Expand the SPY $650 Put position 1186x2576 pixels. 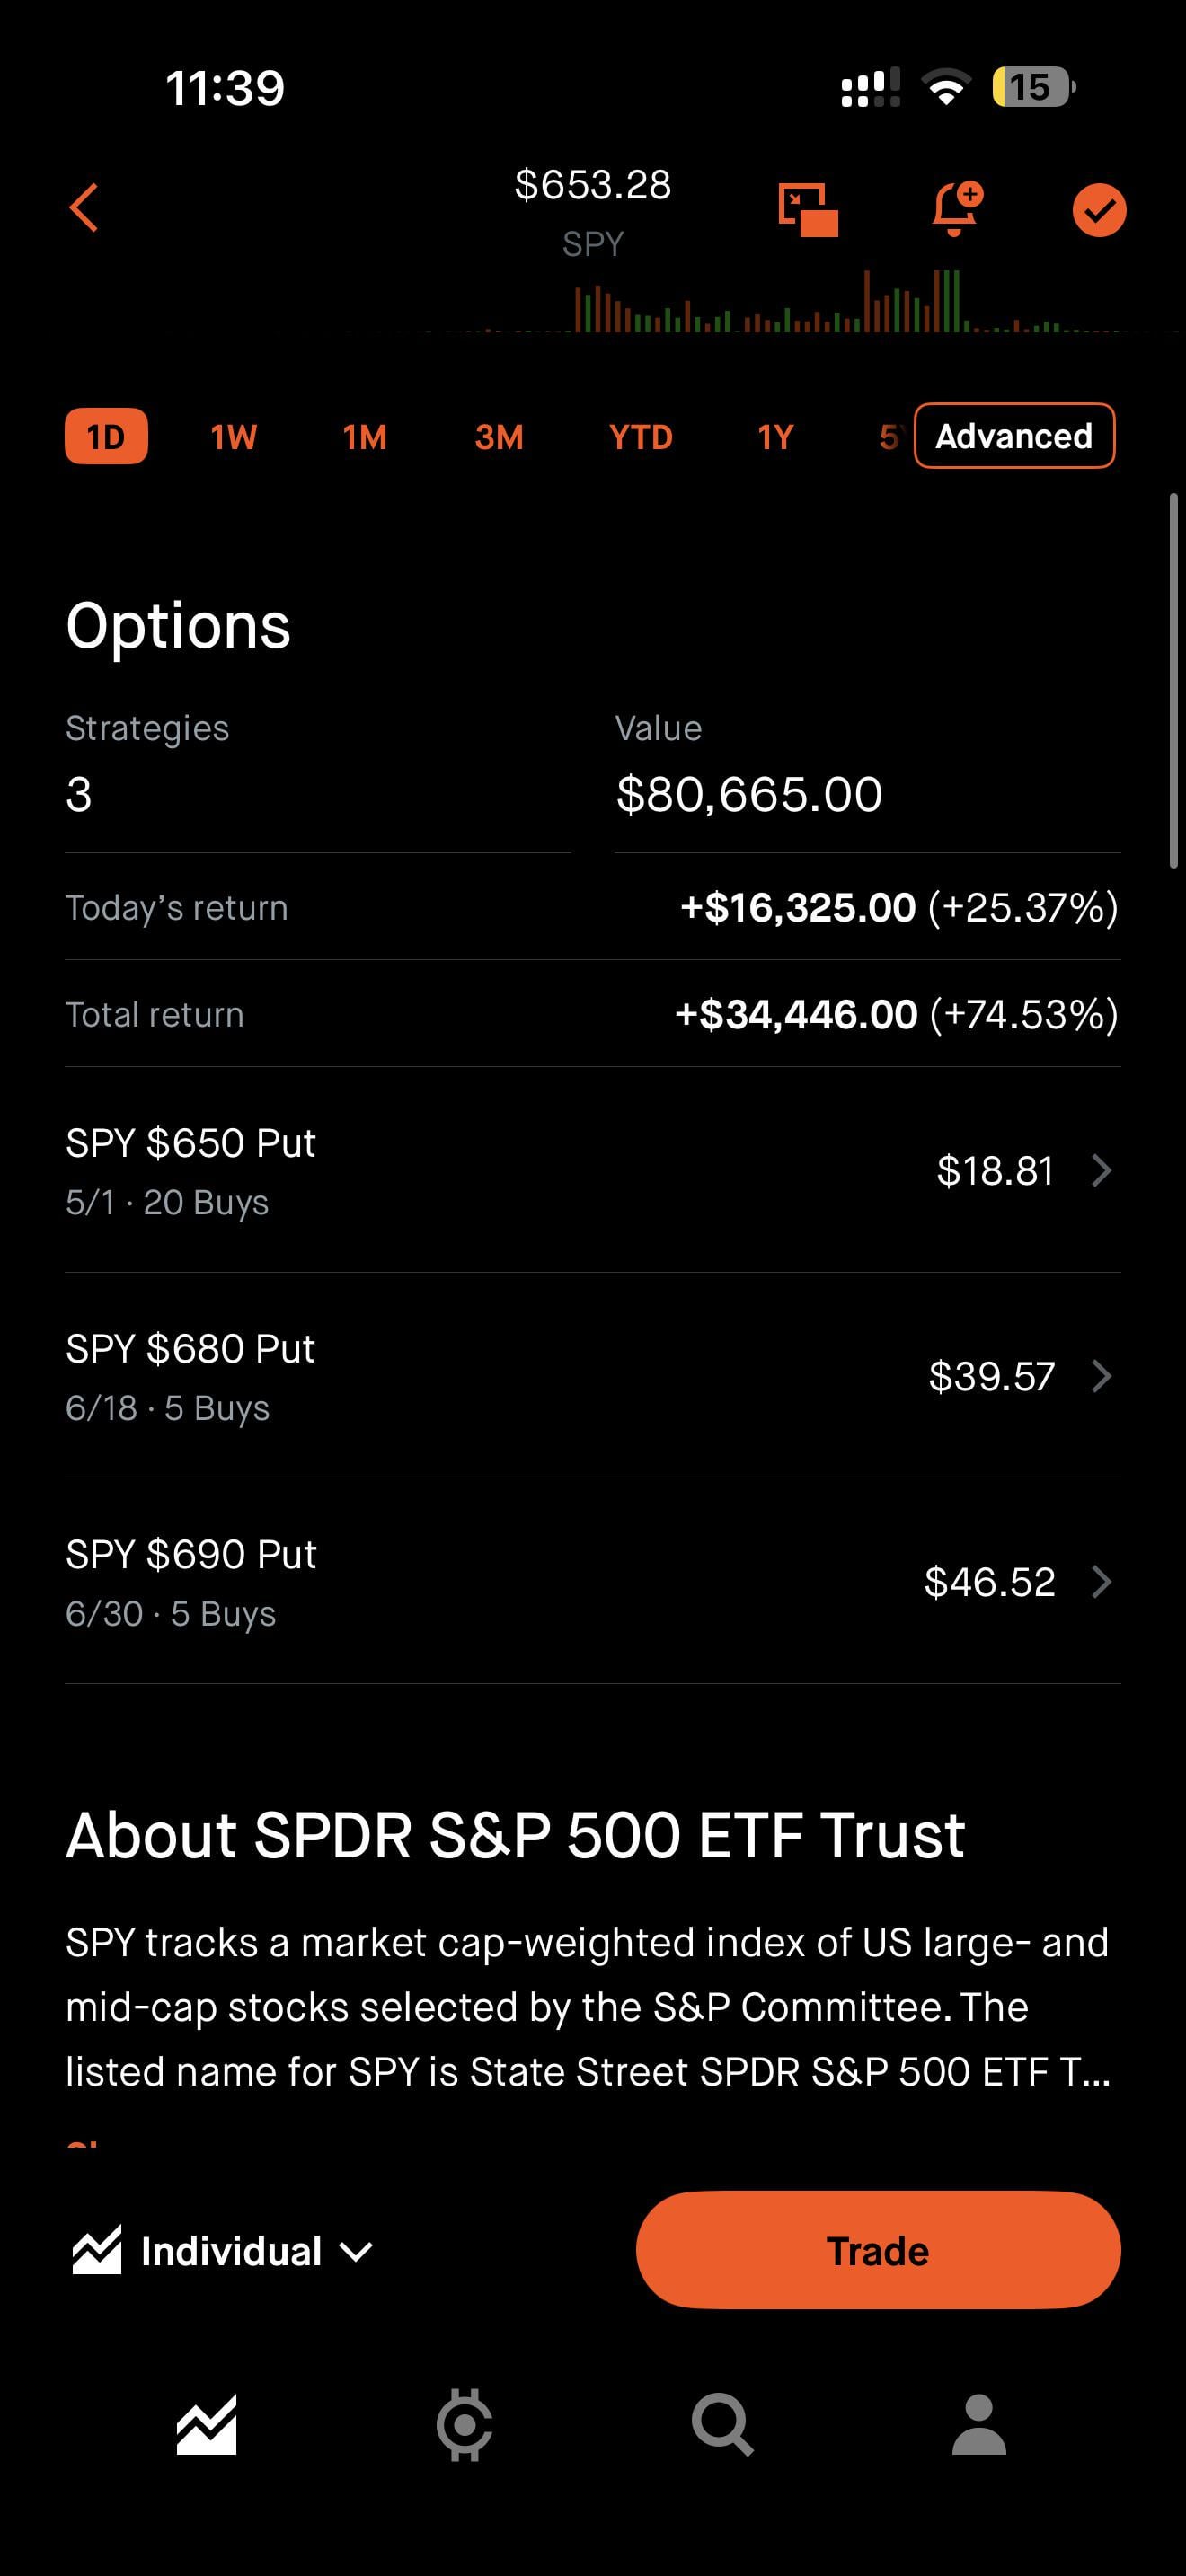pyautogui.click(x=592, y=1171)
